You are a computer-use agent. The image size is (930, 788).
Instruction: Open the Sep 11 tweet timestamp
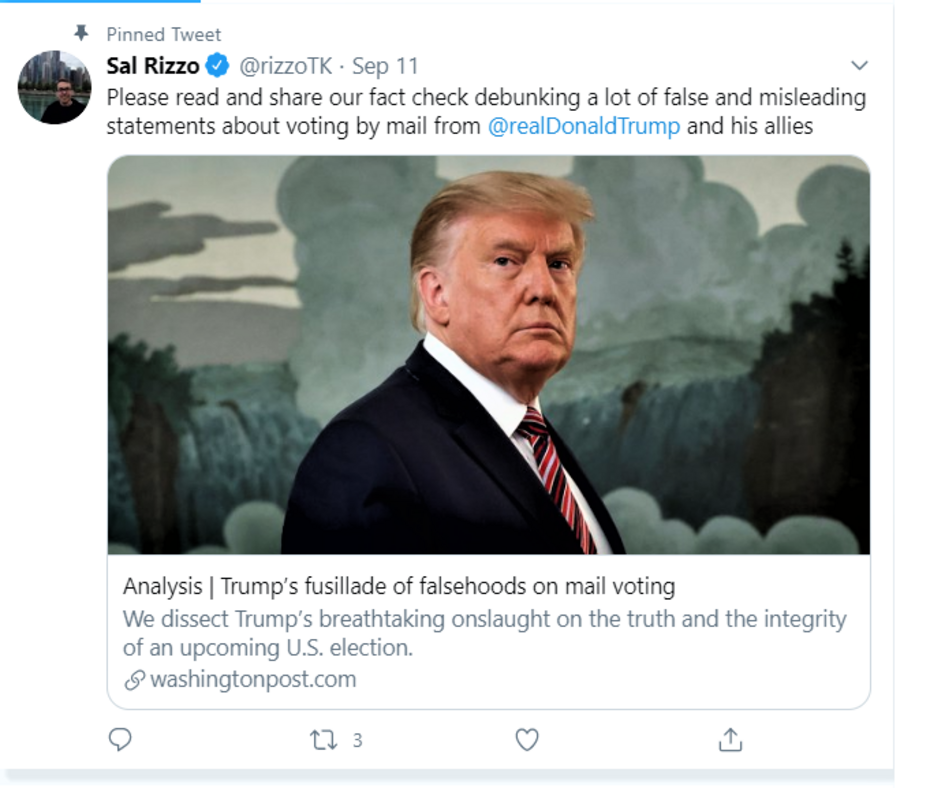385,67
